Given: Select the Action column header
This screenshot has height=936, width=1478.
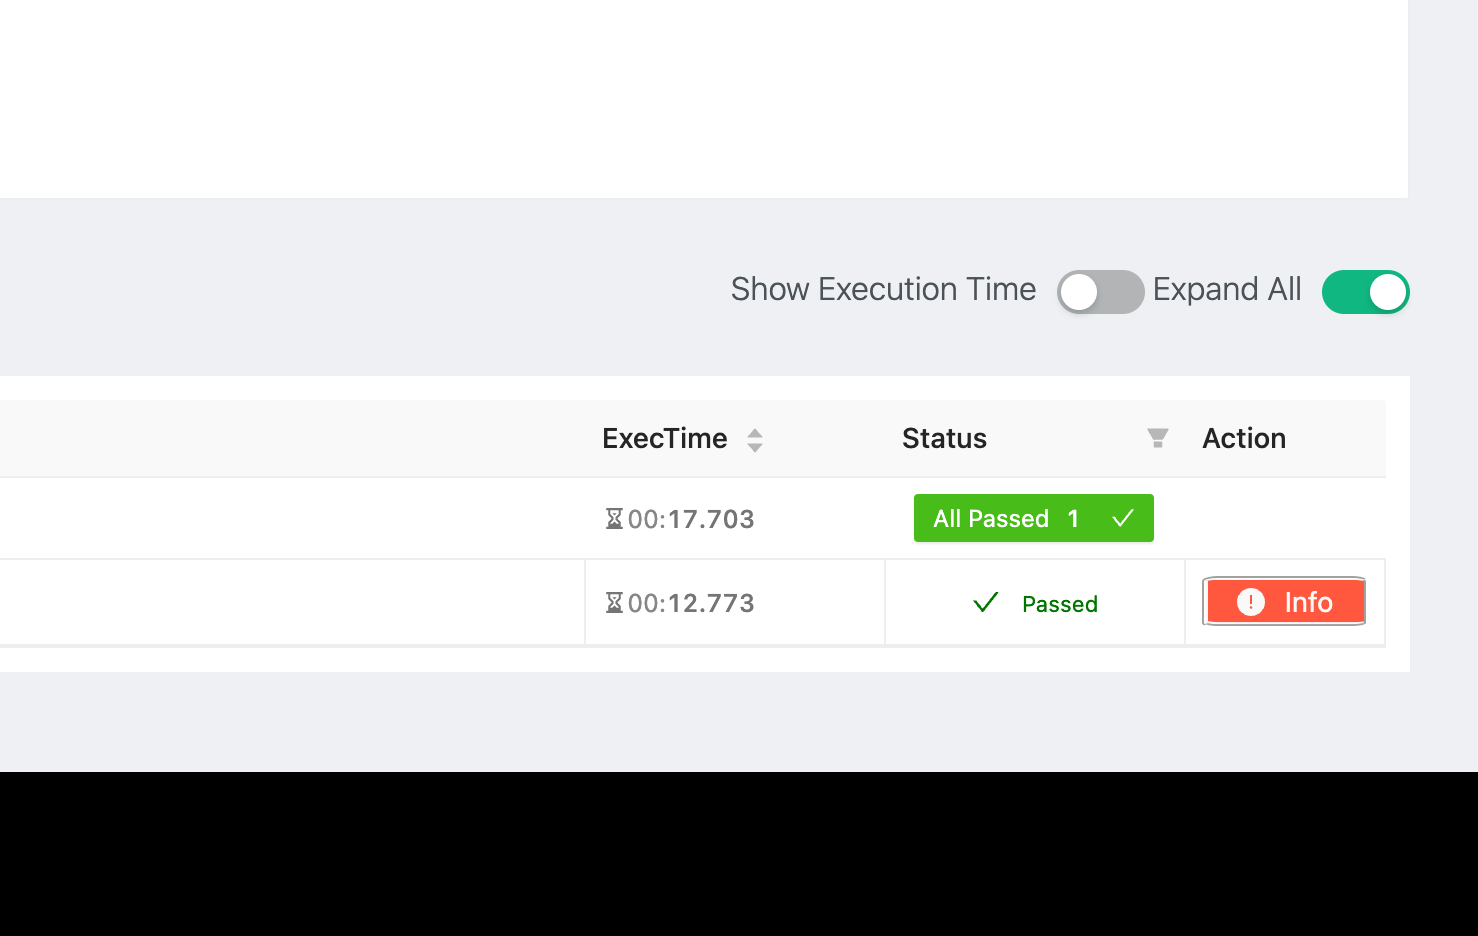Looking at the screenshot, I should click(x=1244, y=438).
